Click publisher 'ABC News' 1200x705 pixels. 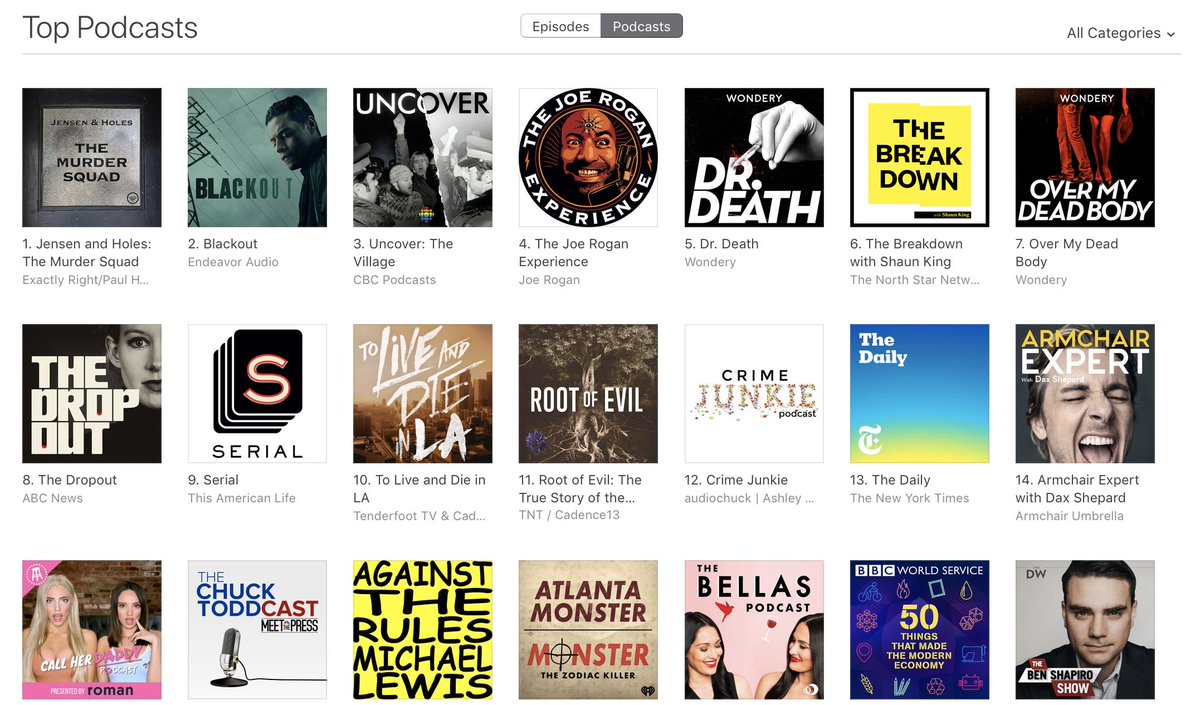tap(53, 498)
